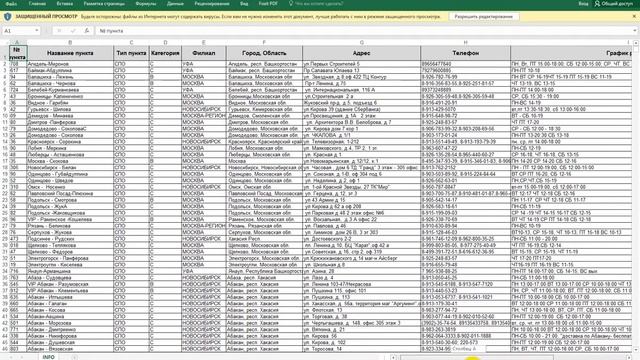Expand the formula bar chevron
Image resolution: width=640 pixels, height=360 pixels.
(635, 31)
